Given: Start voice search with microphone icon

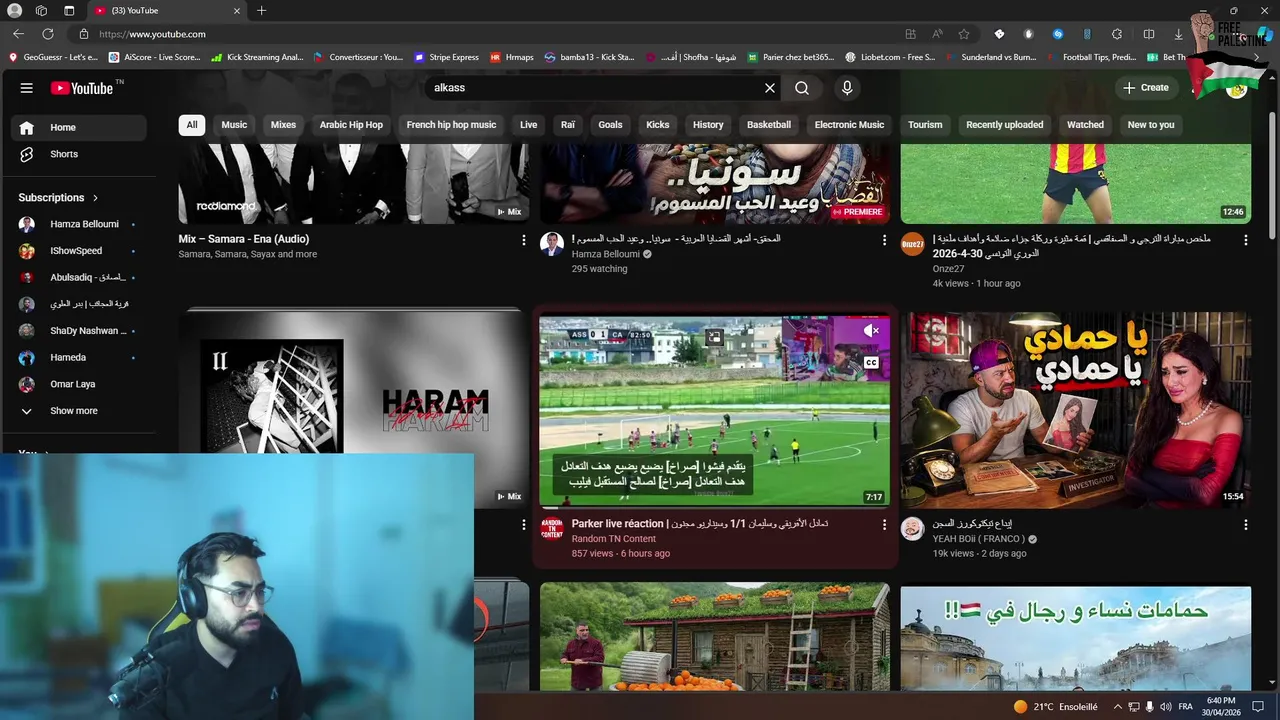Looking at the screenshot, I should (847, 88).
